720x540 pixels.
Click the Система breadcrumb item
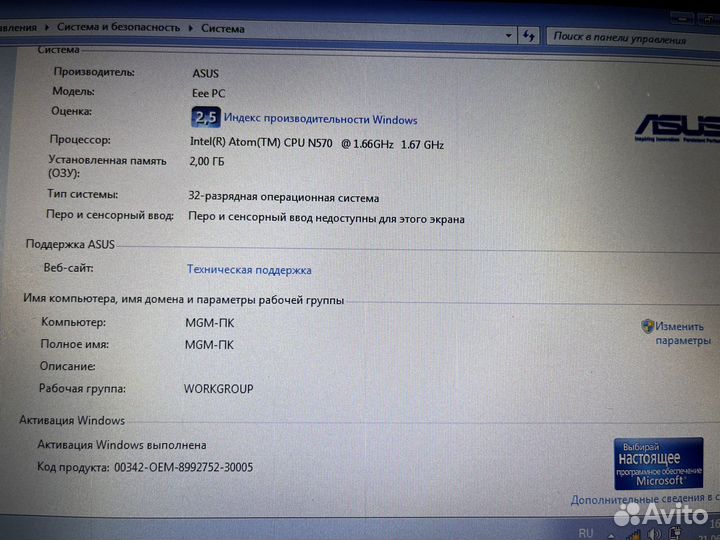click(223, 28)
